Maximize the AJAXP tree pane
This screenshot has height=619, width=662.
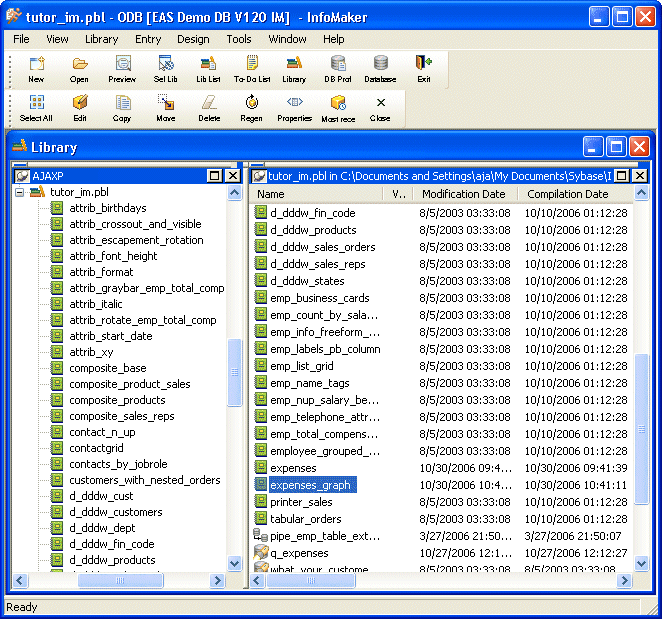(214, 176)
